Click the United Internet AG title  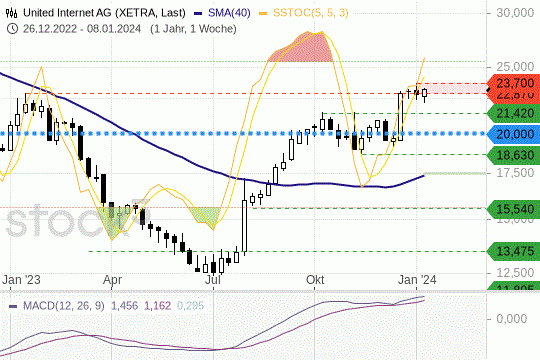[x=104, y=13]
